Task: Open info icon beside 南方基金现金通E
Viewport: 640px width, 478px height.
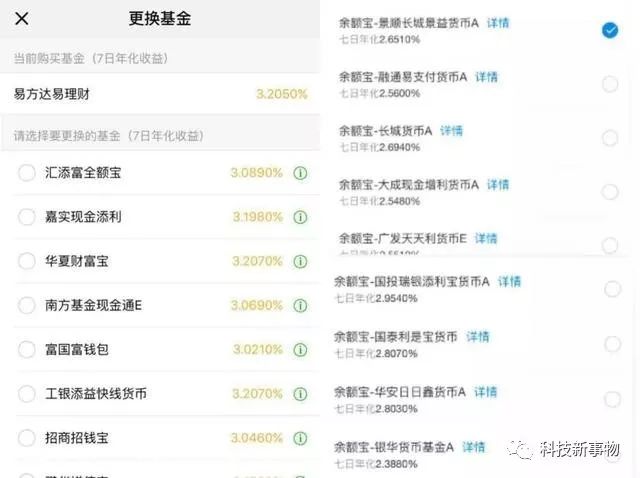Action: pos(300,305)
